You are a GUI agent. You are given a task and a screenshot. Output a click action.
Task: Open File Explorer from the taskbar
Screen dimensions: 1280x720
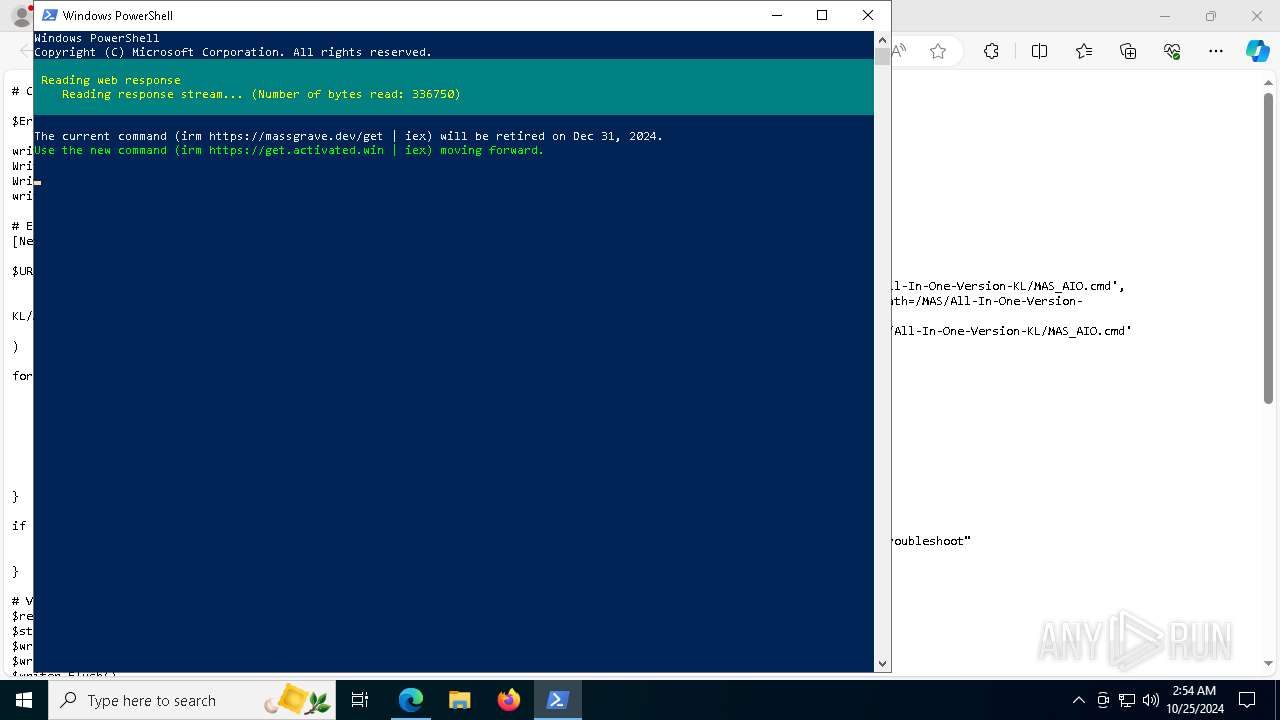point(459,700)
